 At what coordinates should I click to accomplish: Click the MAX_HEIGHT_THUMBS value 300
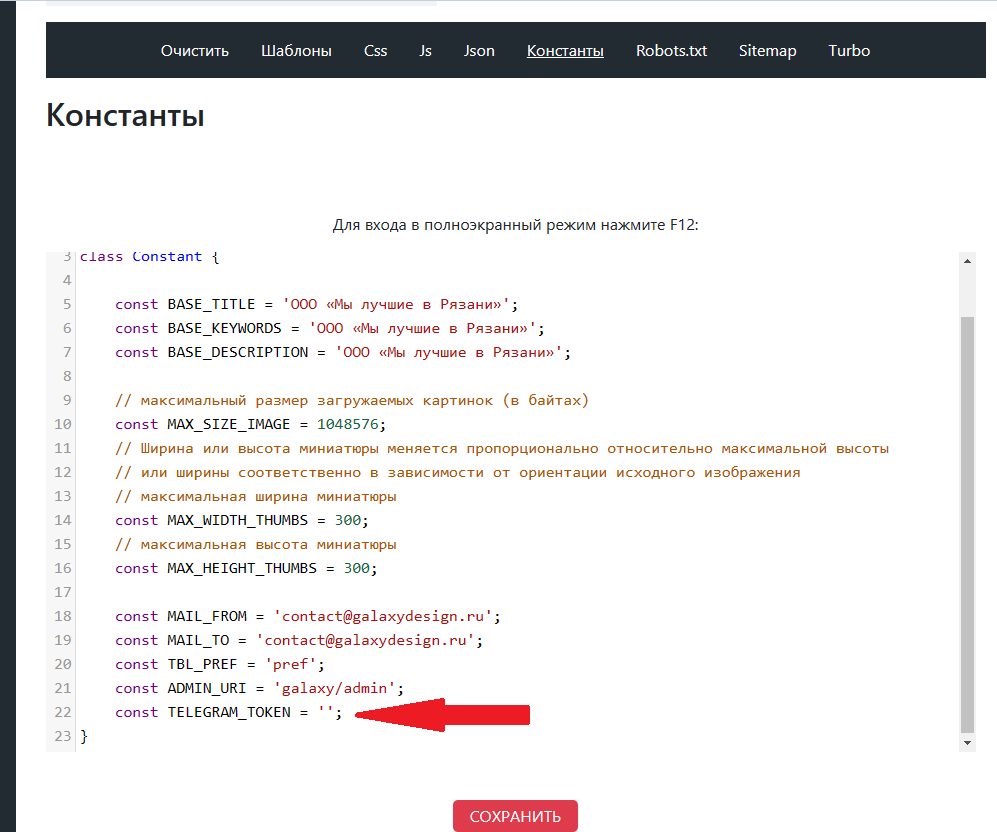357,568
